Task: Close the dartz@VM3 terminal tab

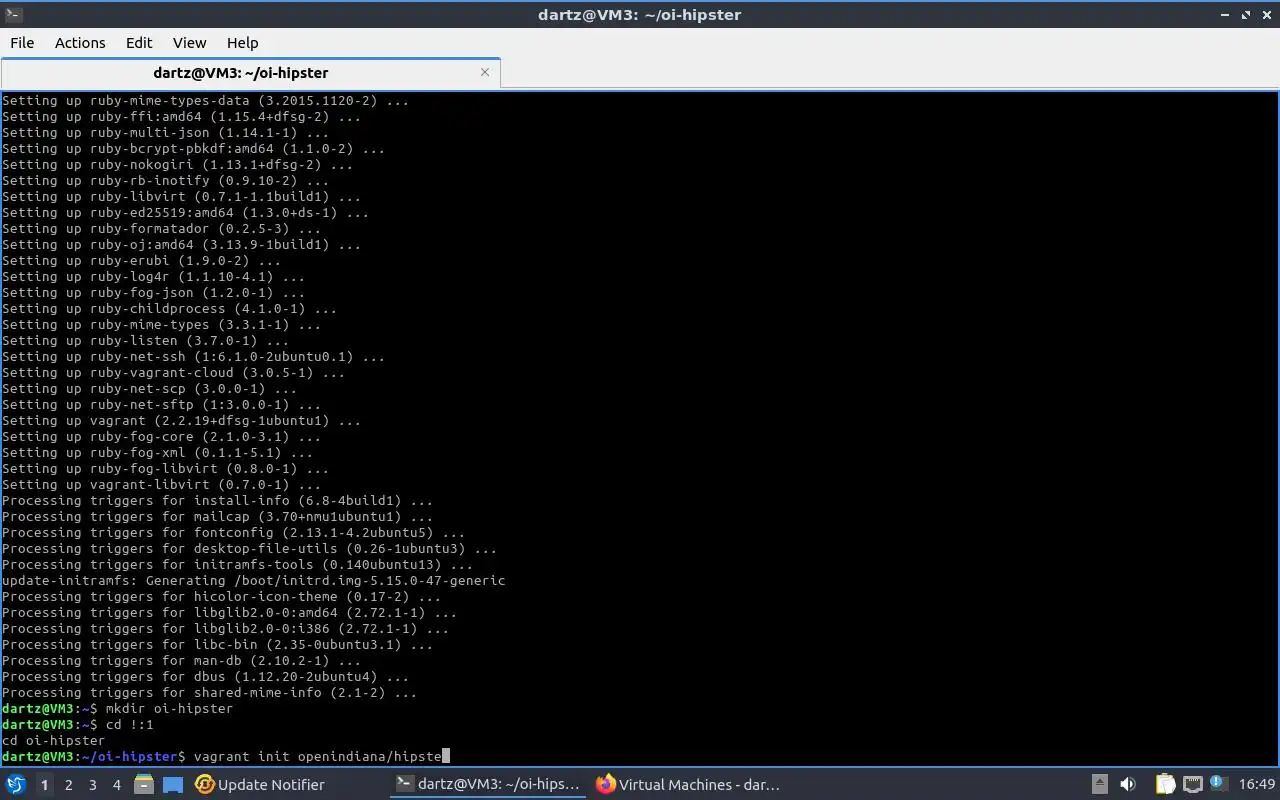Action: click(485, 72)
